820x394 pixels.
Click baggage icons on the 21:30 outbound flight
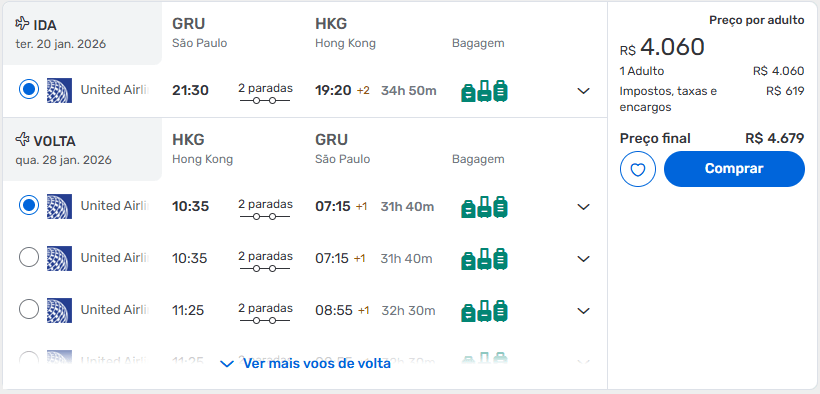484,91
